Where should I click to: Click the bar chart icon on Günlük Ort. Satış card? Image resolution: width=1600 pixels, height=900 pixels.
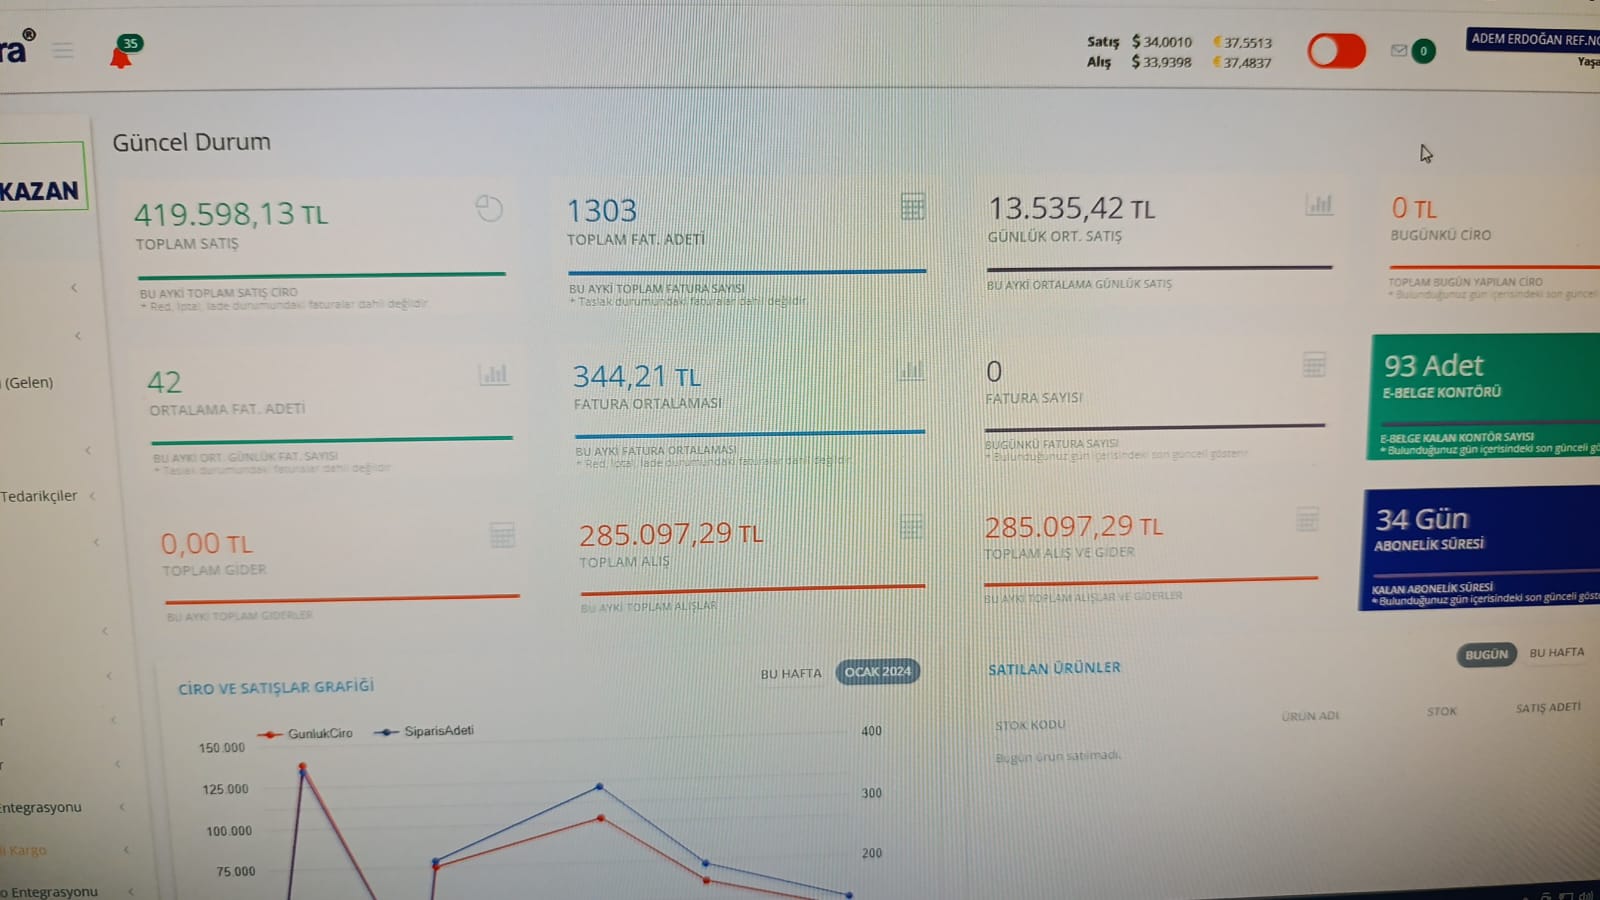(x=1319, y=205)
